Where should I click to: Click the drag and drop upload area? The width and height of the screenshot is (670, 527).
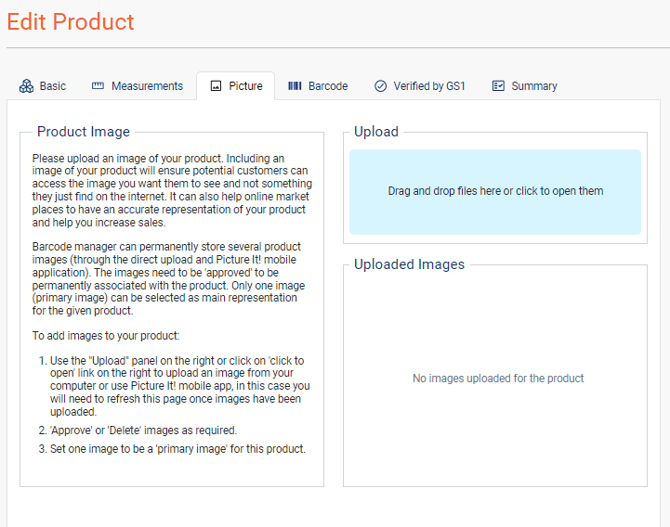[495, 191]
